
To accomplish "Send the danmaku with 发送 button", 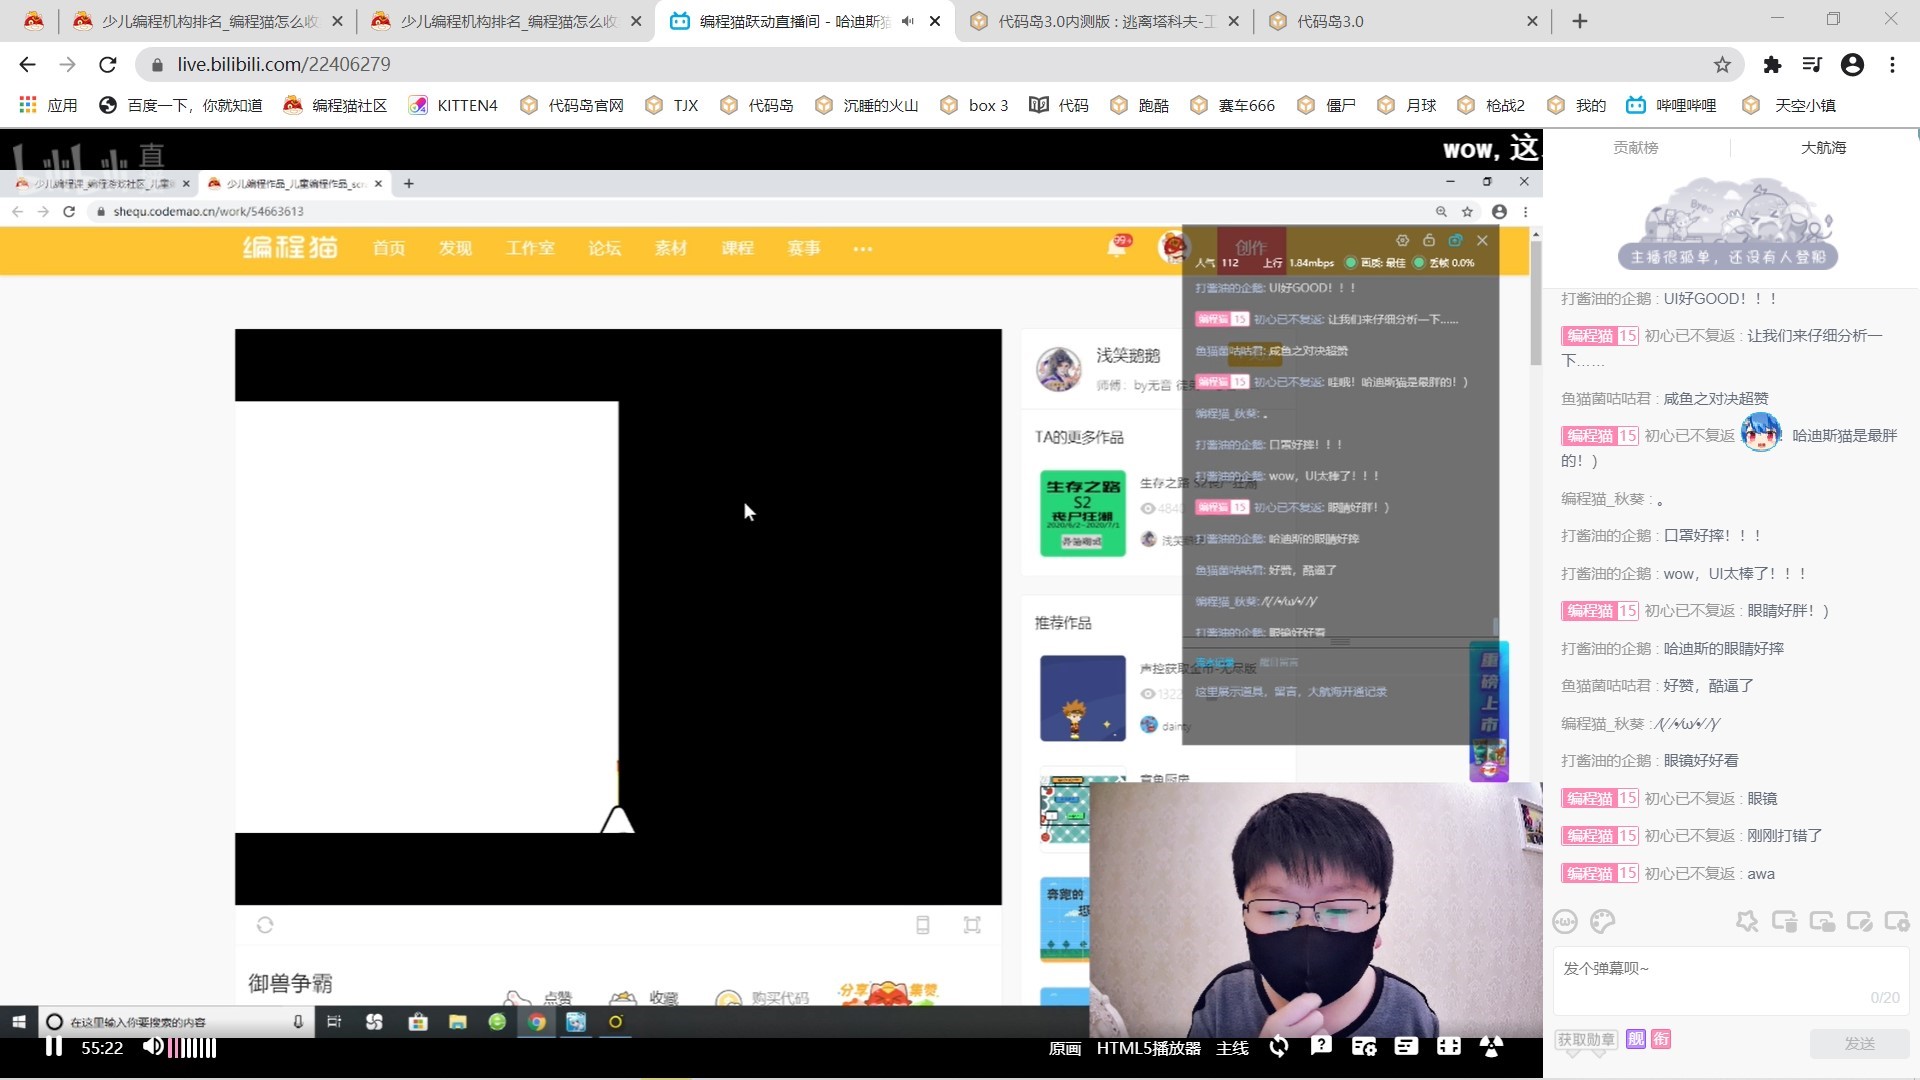I will tap(1859, 1043).
